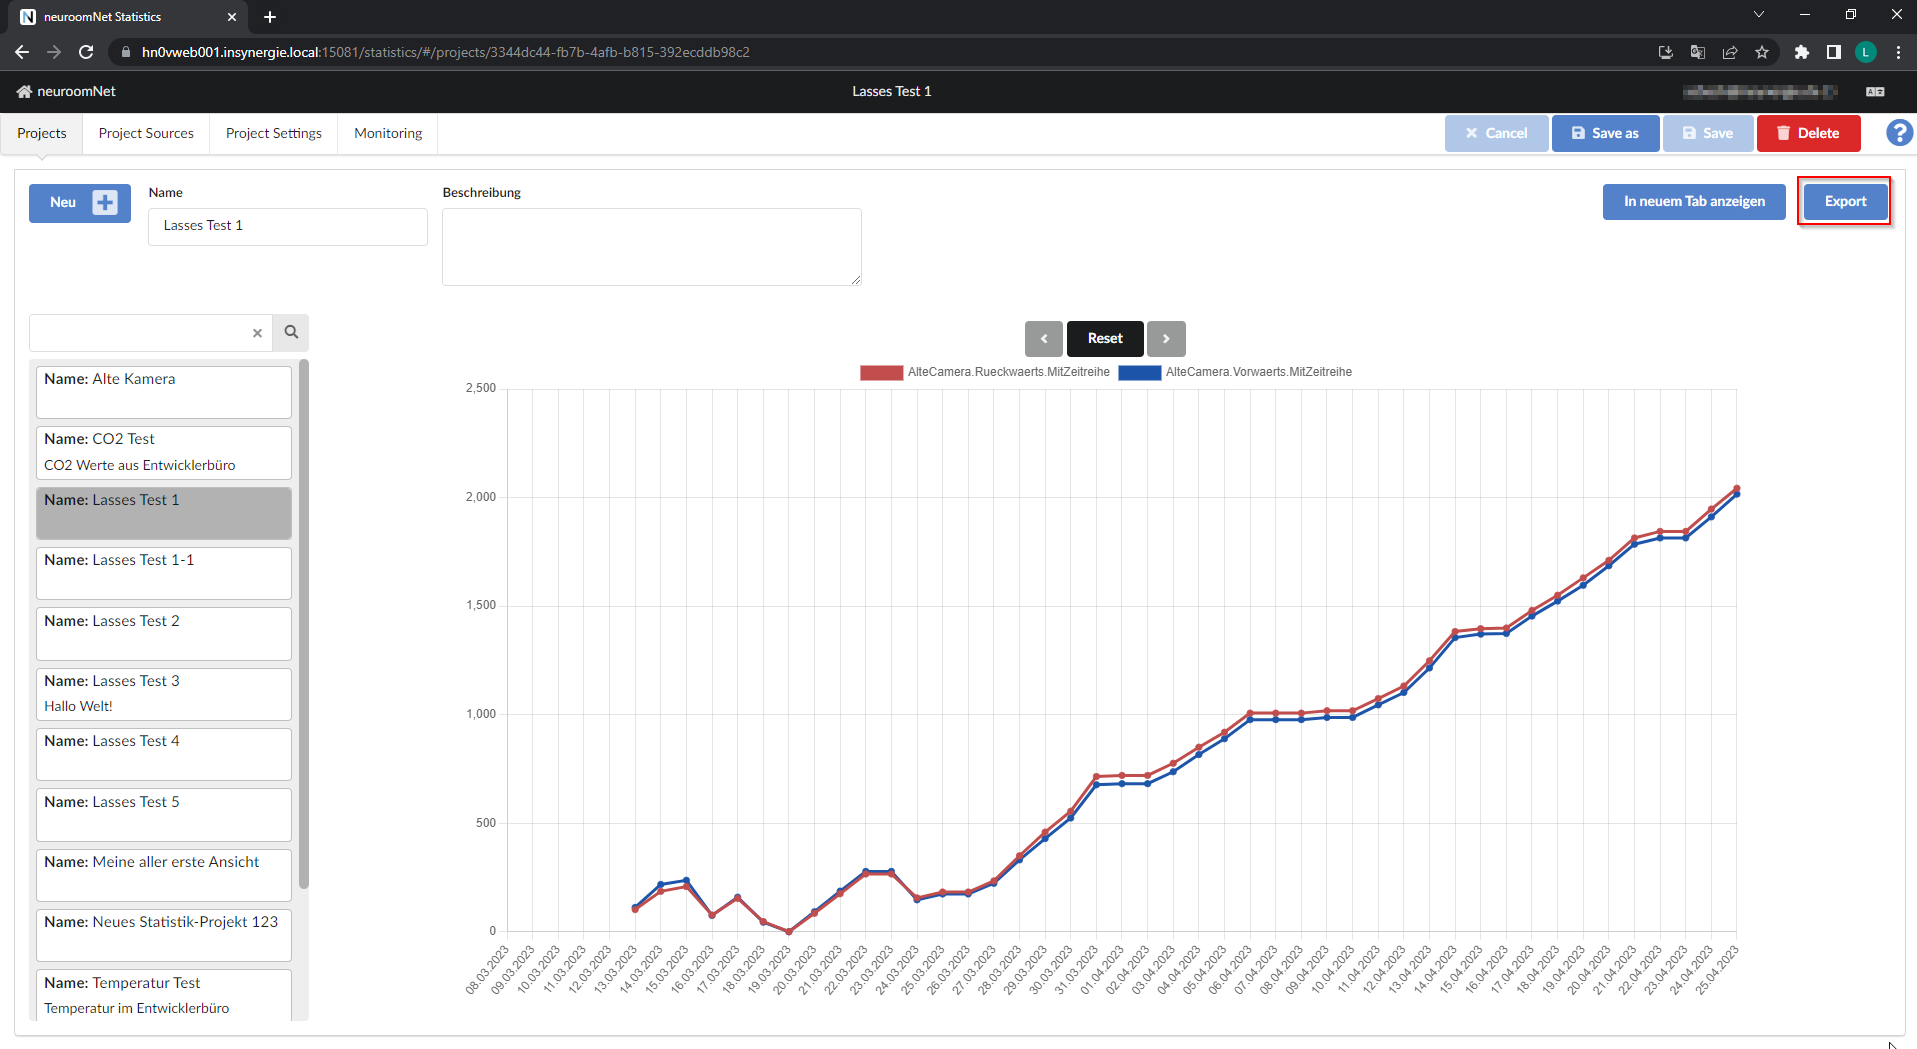This screenshot has height=1049, width=1917.
Task: Click the Delete trash can icon
Action: 1784,132
